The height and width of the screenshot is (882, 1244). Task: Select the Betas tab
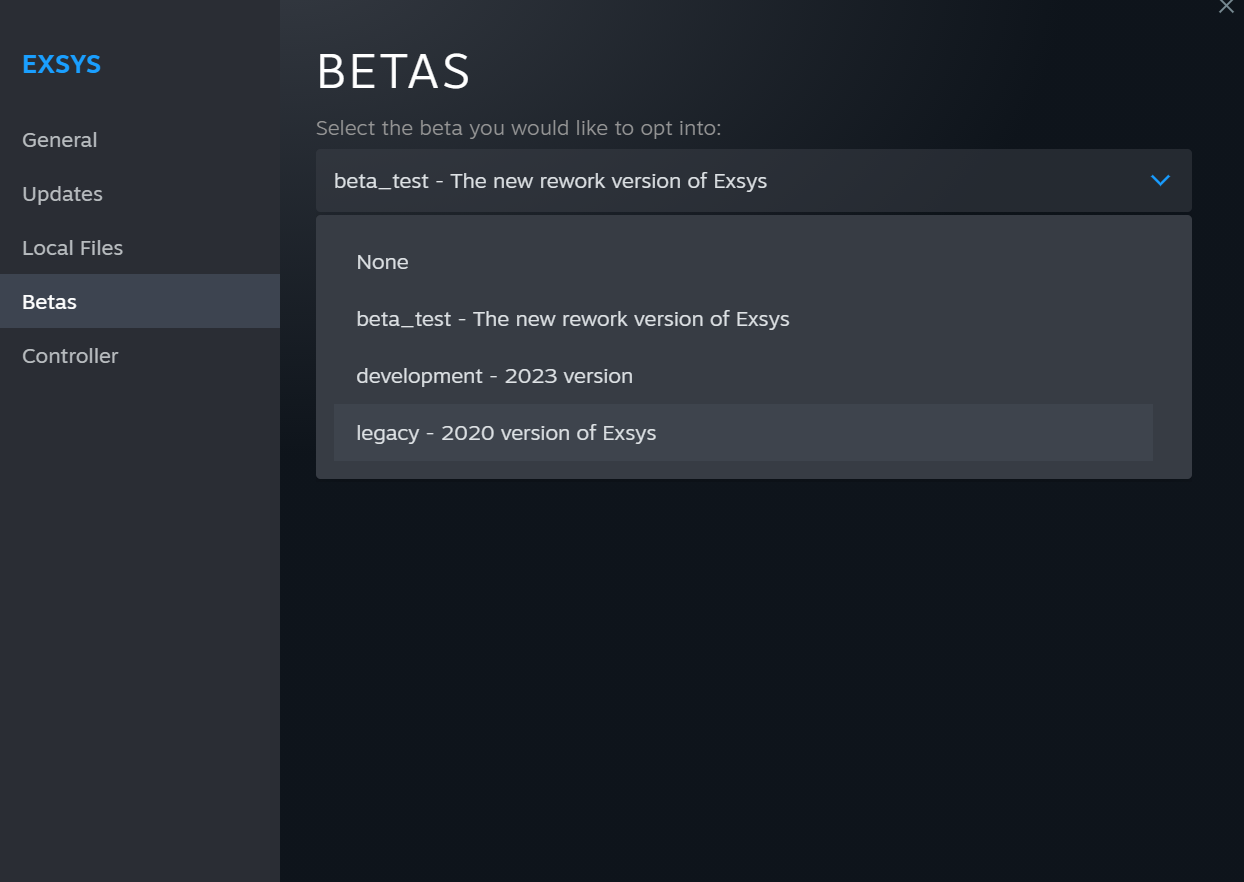pos(140,301)
